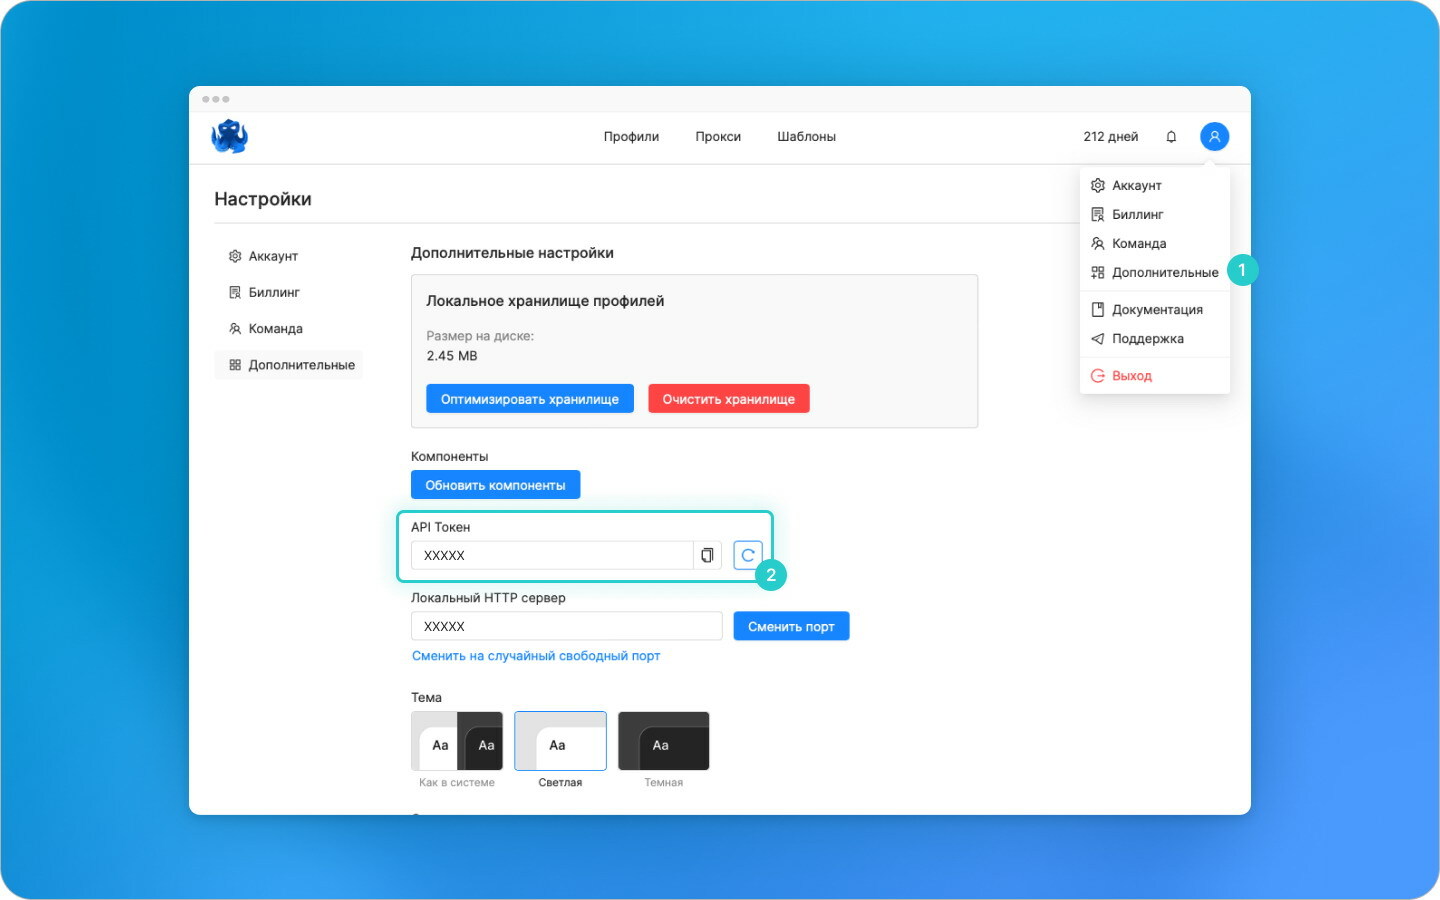Click the Локальное хранилище профилей heading
The height and width of the screenshot is (900, 1440).
tap(545, 301)
